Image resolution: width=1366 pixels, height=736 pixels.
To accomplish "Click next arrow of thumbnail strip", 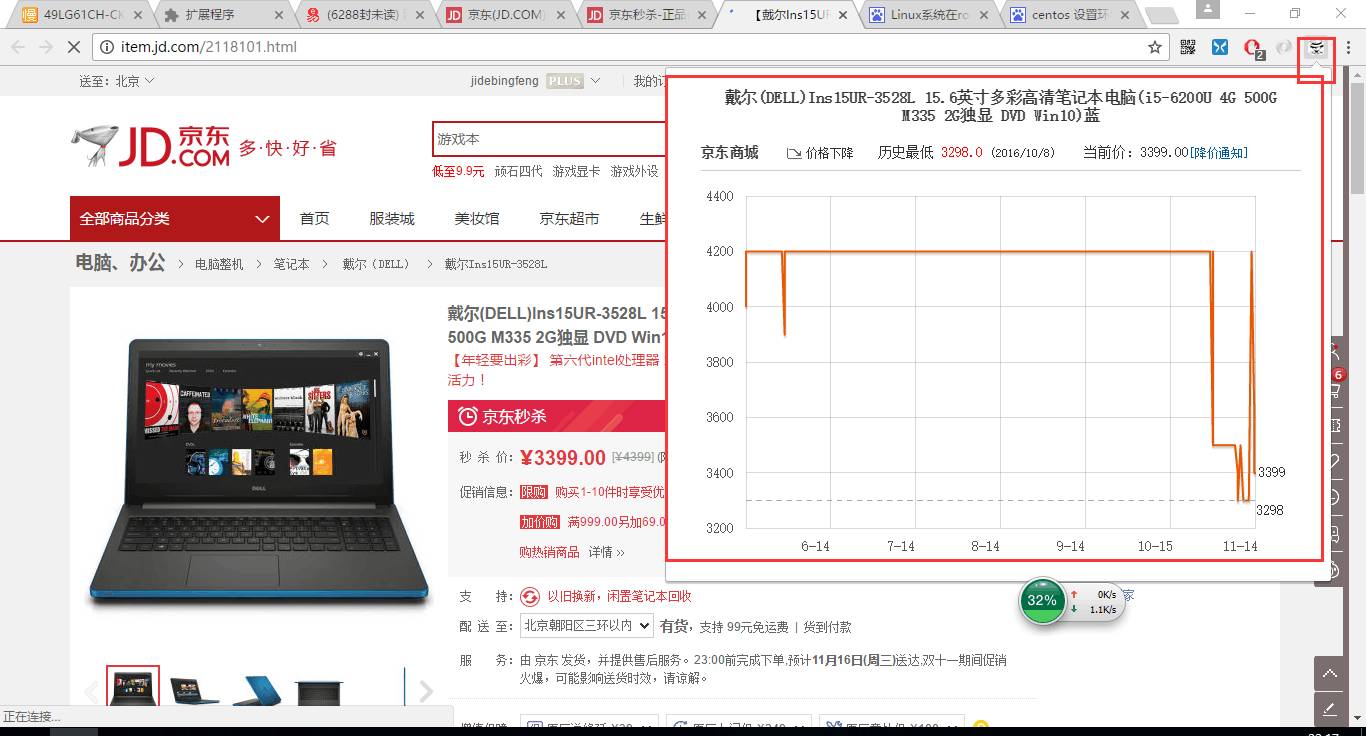I will [426, 690].
